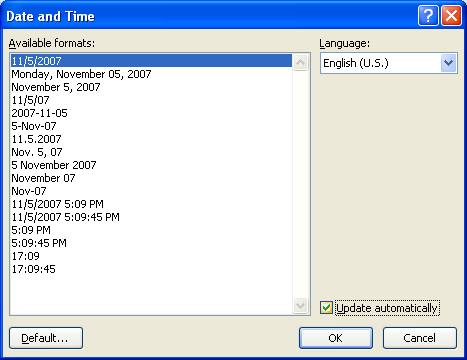Select the 11/5/2007 format
This screenshot has width=467, height=360.
click(151, 61)
